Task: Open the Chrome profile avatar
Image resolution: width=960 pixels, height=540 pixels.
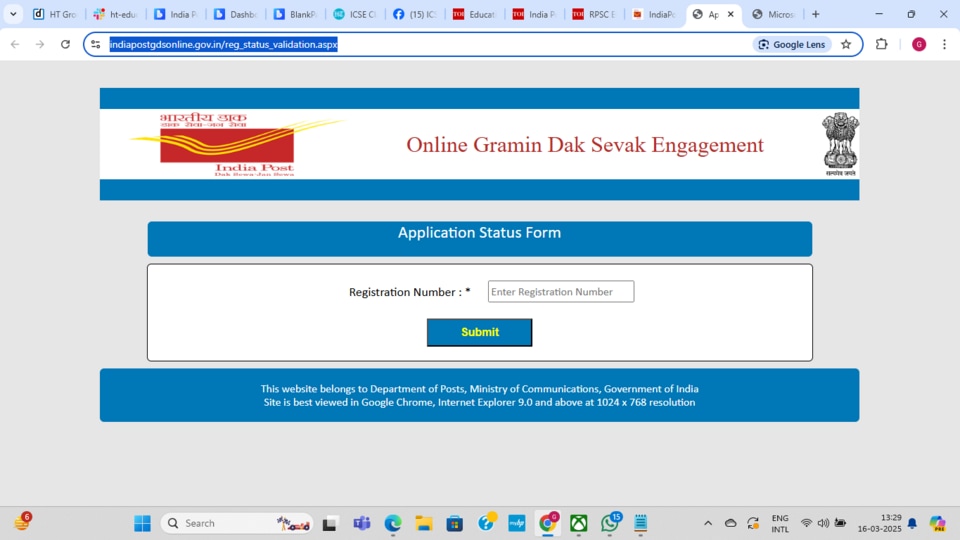Action: click(919, 44)
